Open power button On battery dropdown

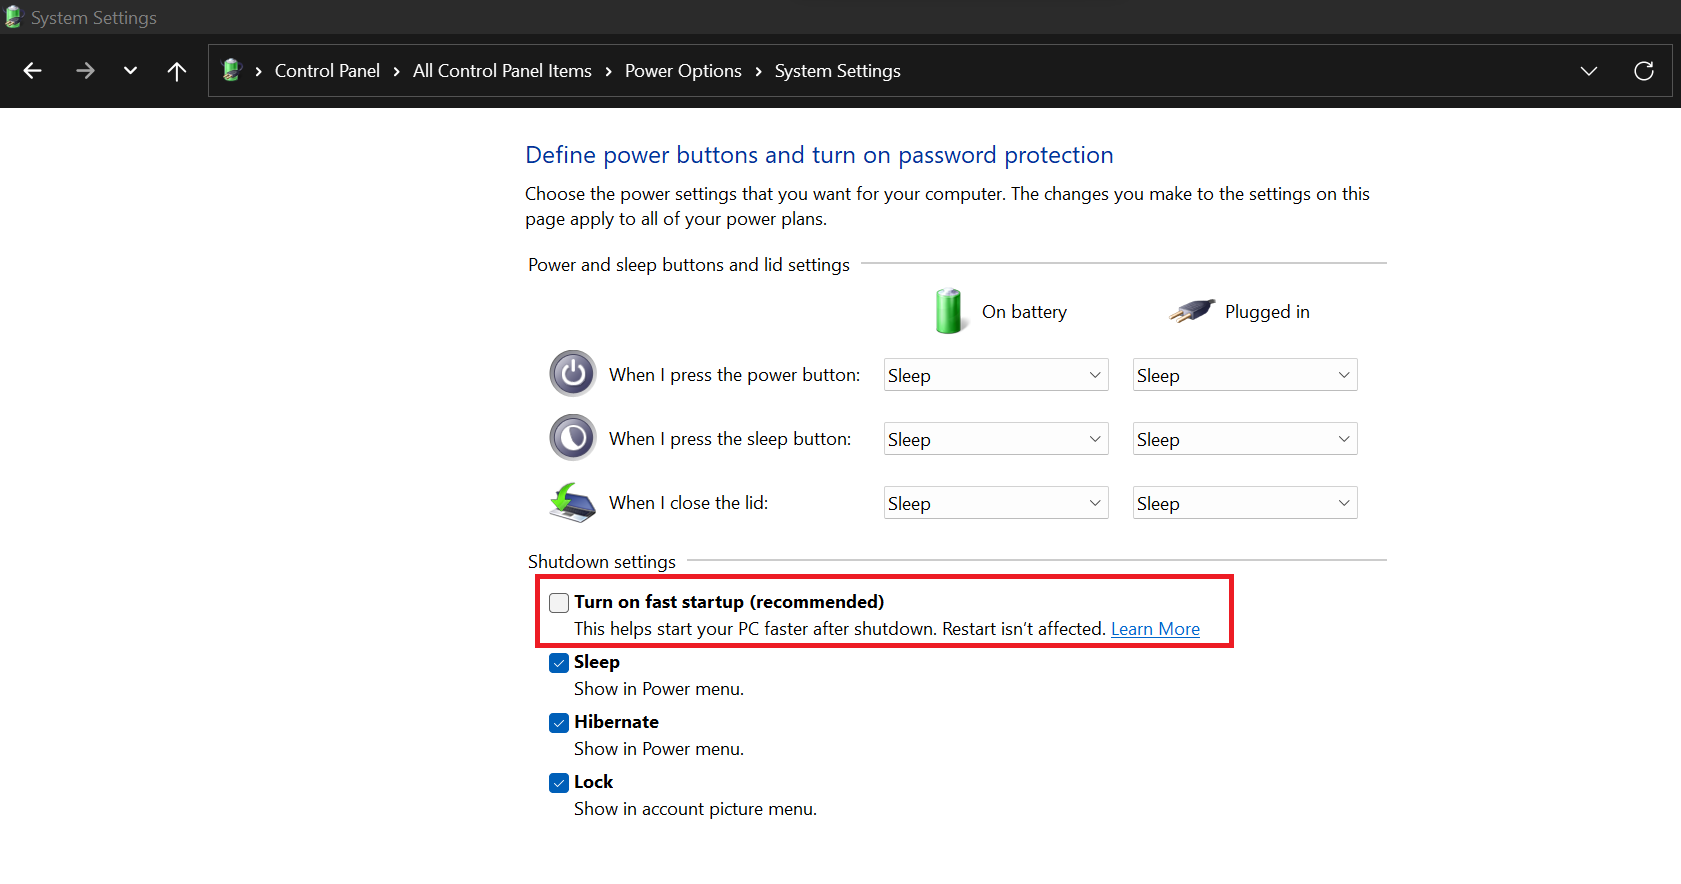(x=996, y=375)
